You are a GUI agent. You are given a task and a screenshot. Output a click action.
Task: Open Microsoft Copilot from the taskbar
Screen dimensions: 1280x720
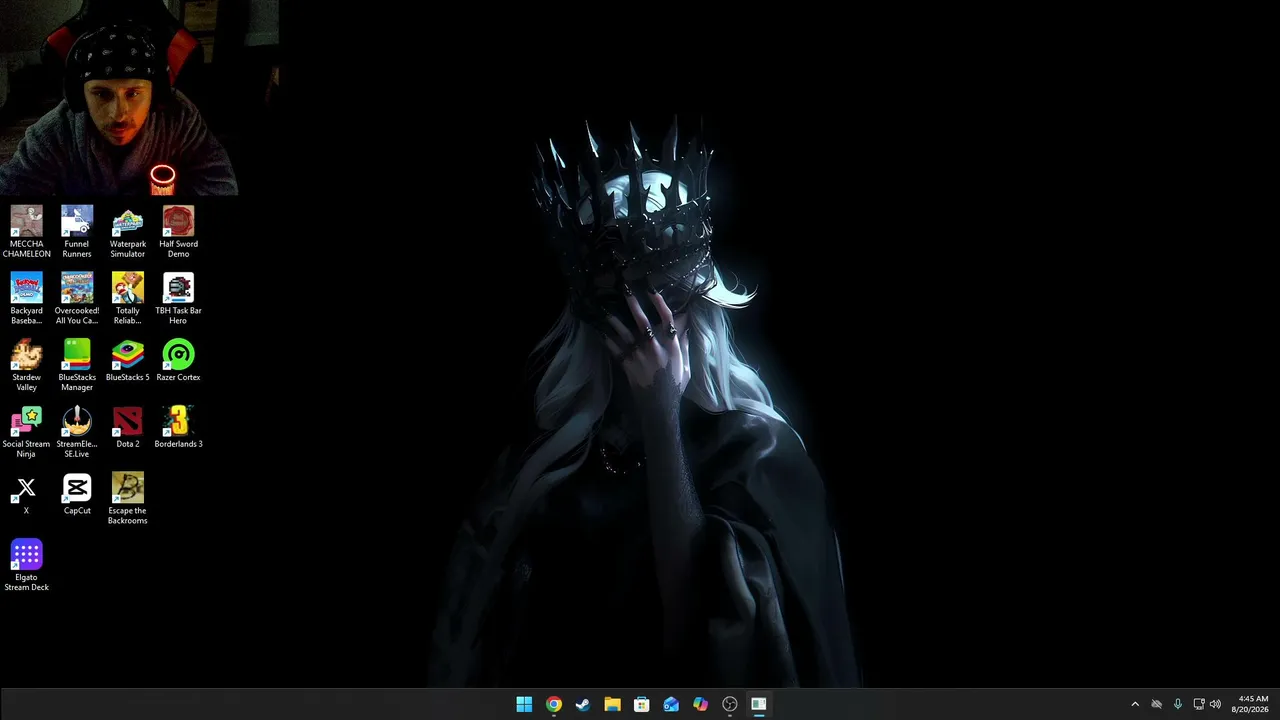pyautogui.click(x=700, y=704)
